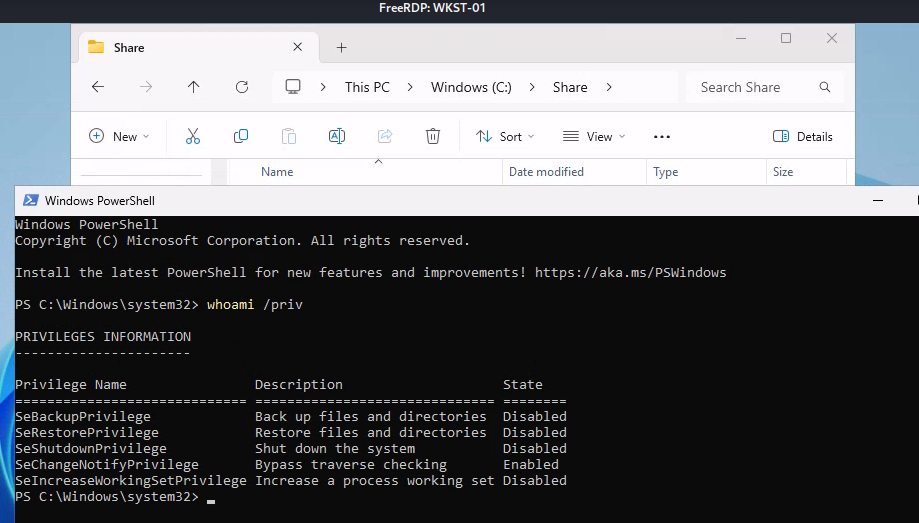Screen dimensions: 919x523
Task: Refresh the Share folder view
Action: pyautogui.click(x=241, y=87)
